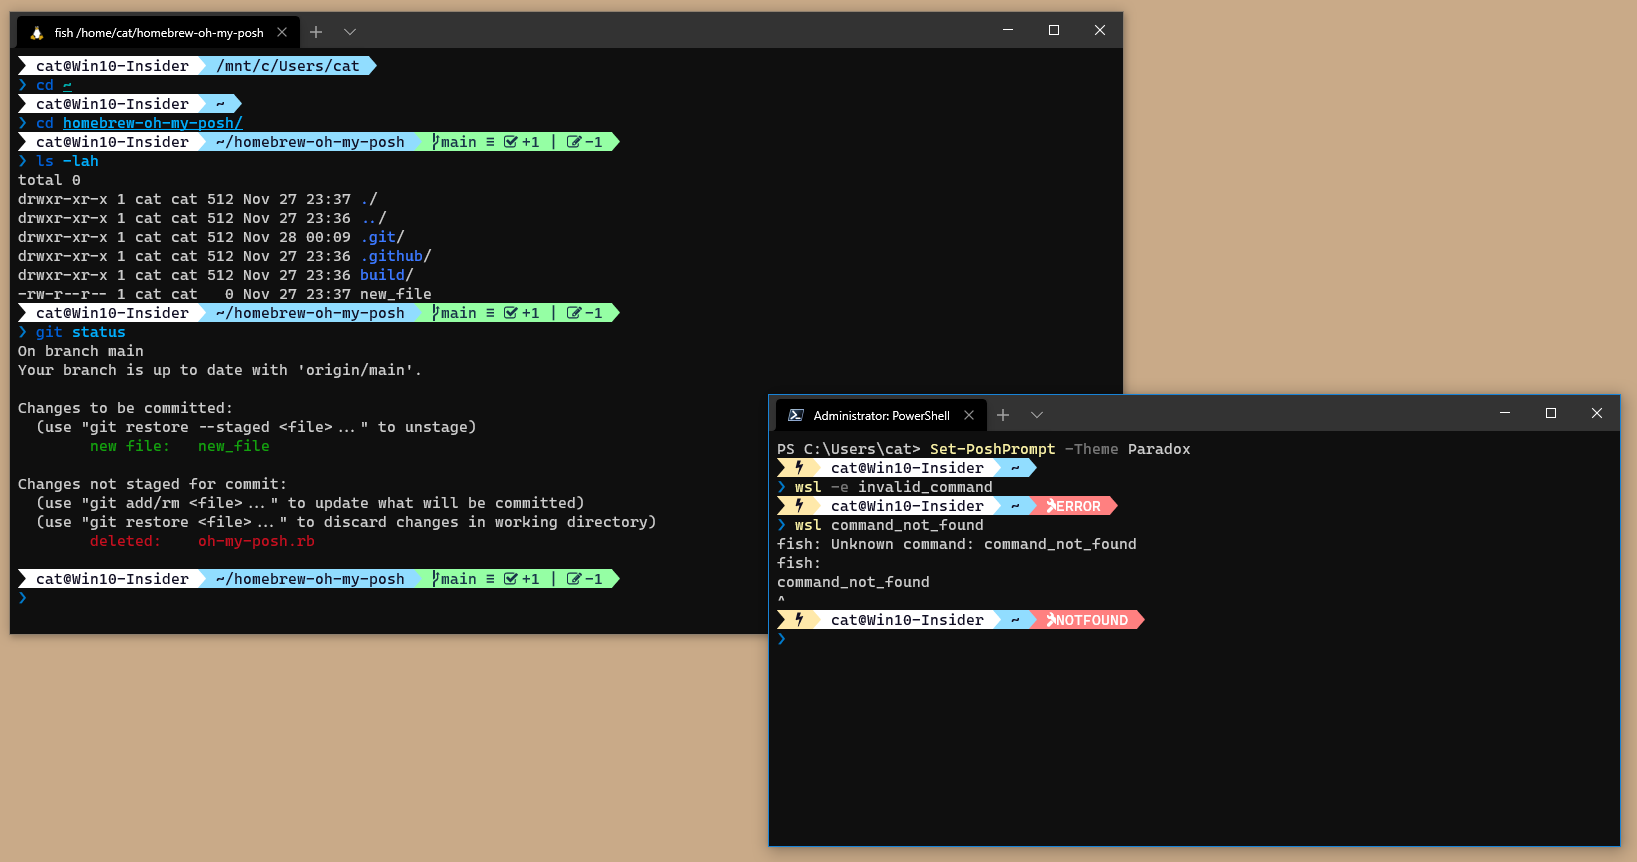Click the underlined homebrew-oh-my-posh/ path
Image resolution: width=1637 pixels, height=862 pixels.
click(x=153, y=123)
